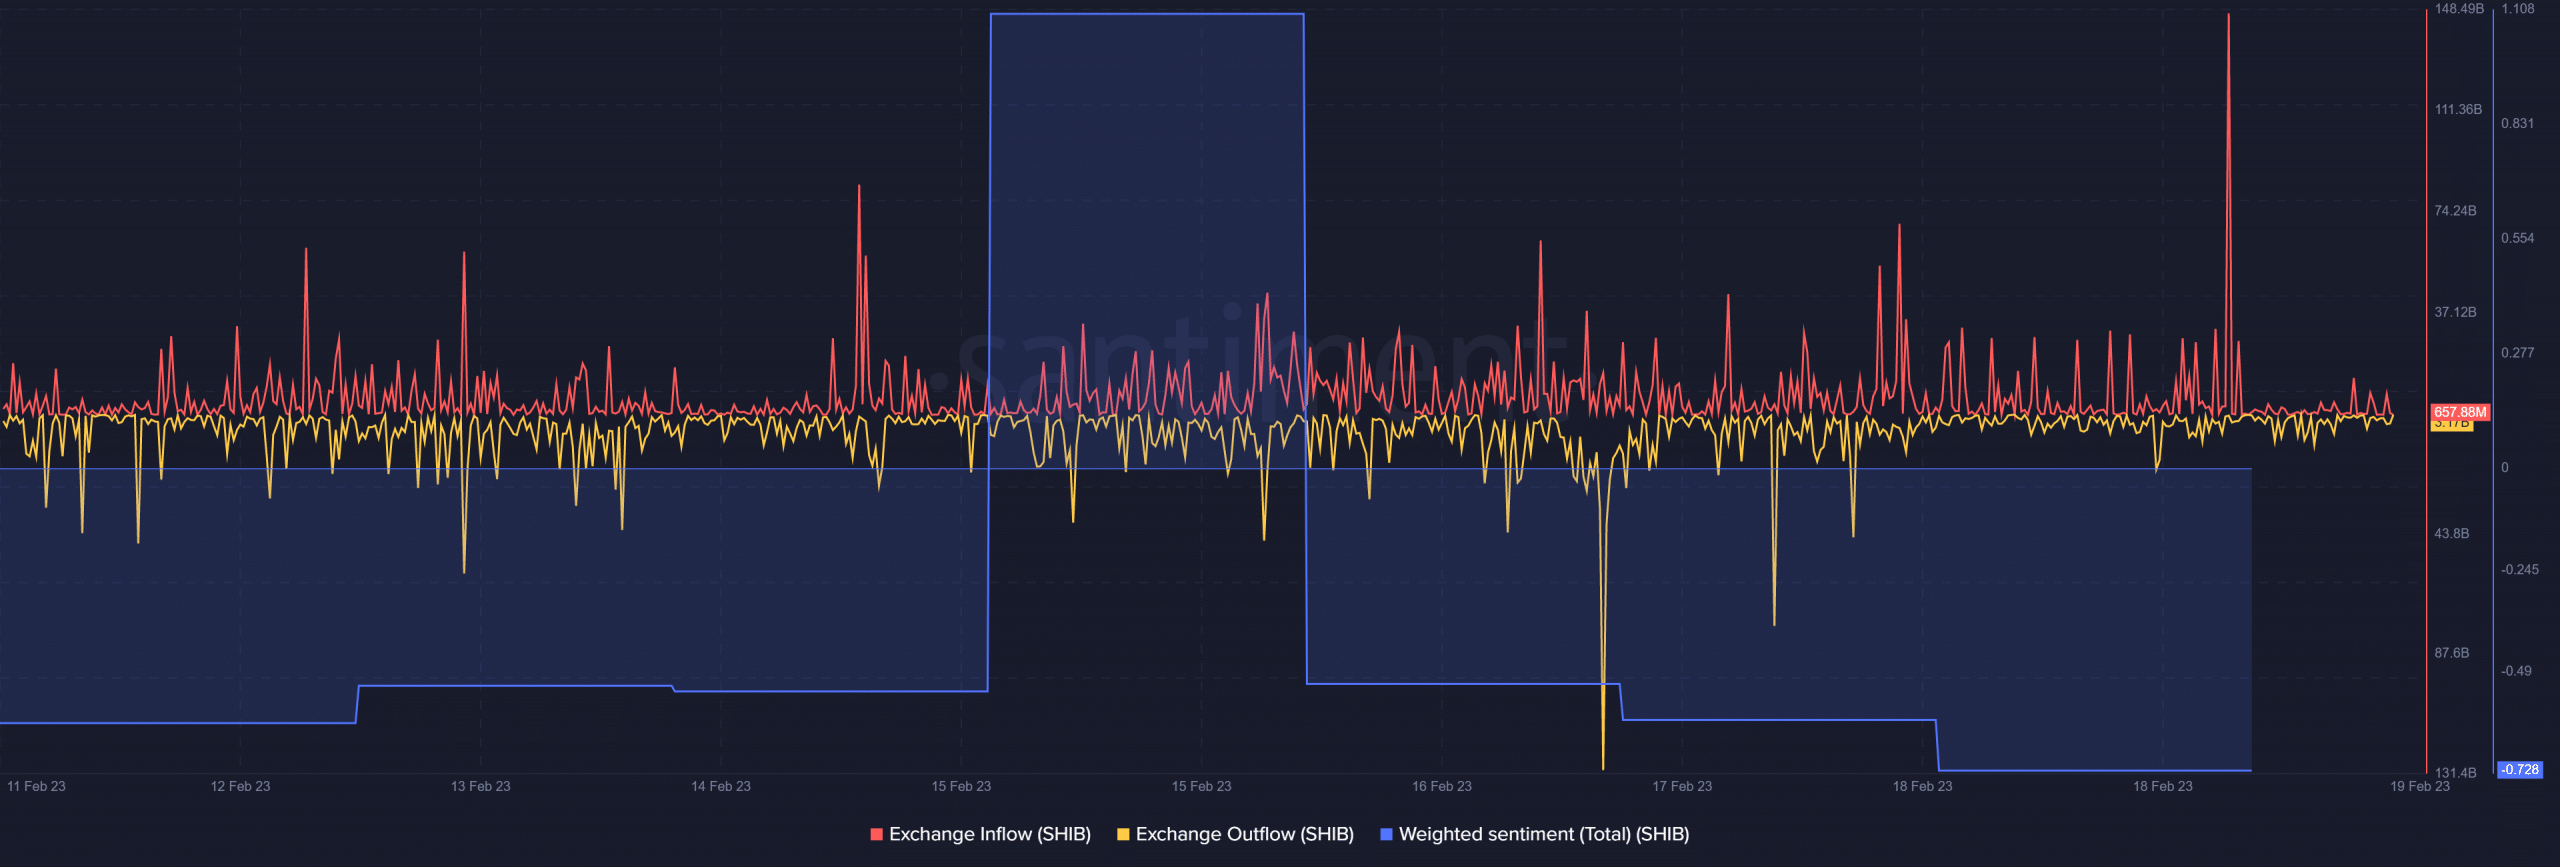This screenshot has height=867, width=2560.
Task: Toggle the Weighted sentiment (Total) (SHIB) legend label
Action: [x=1544, y=834]
